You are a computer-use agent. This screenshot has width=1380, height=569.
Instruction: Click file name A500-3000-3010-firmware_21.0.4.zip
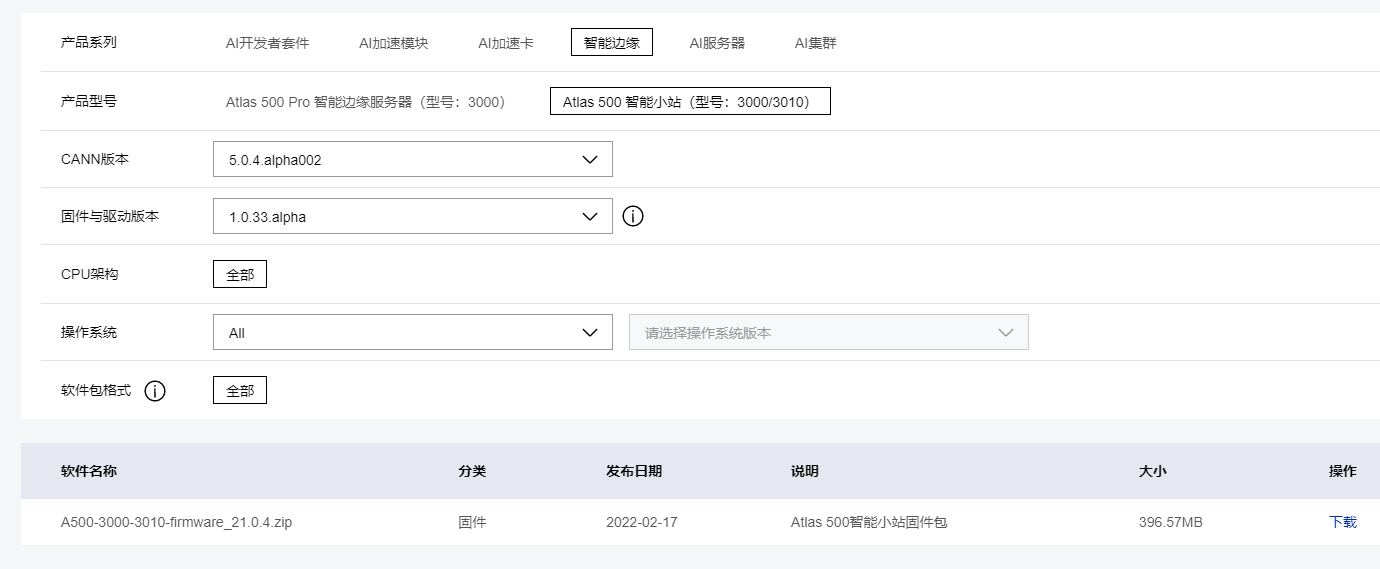pyautogui.click(x=176, y=522)
